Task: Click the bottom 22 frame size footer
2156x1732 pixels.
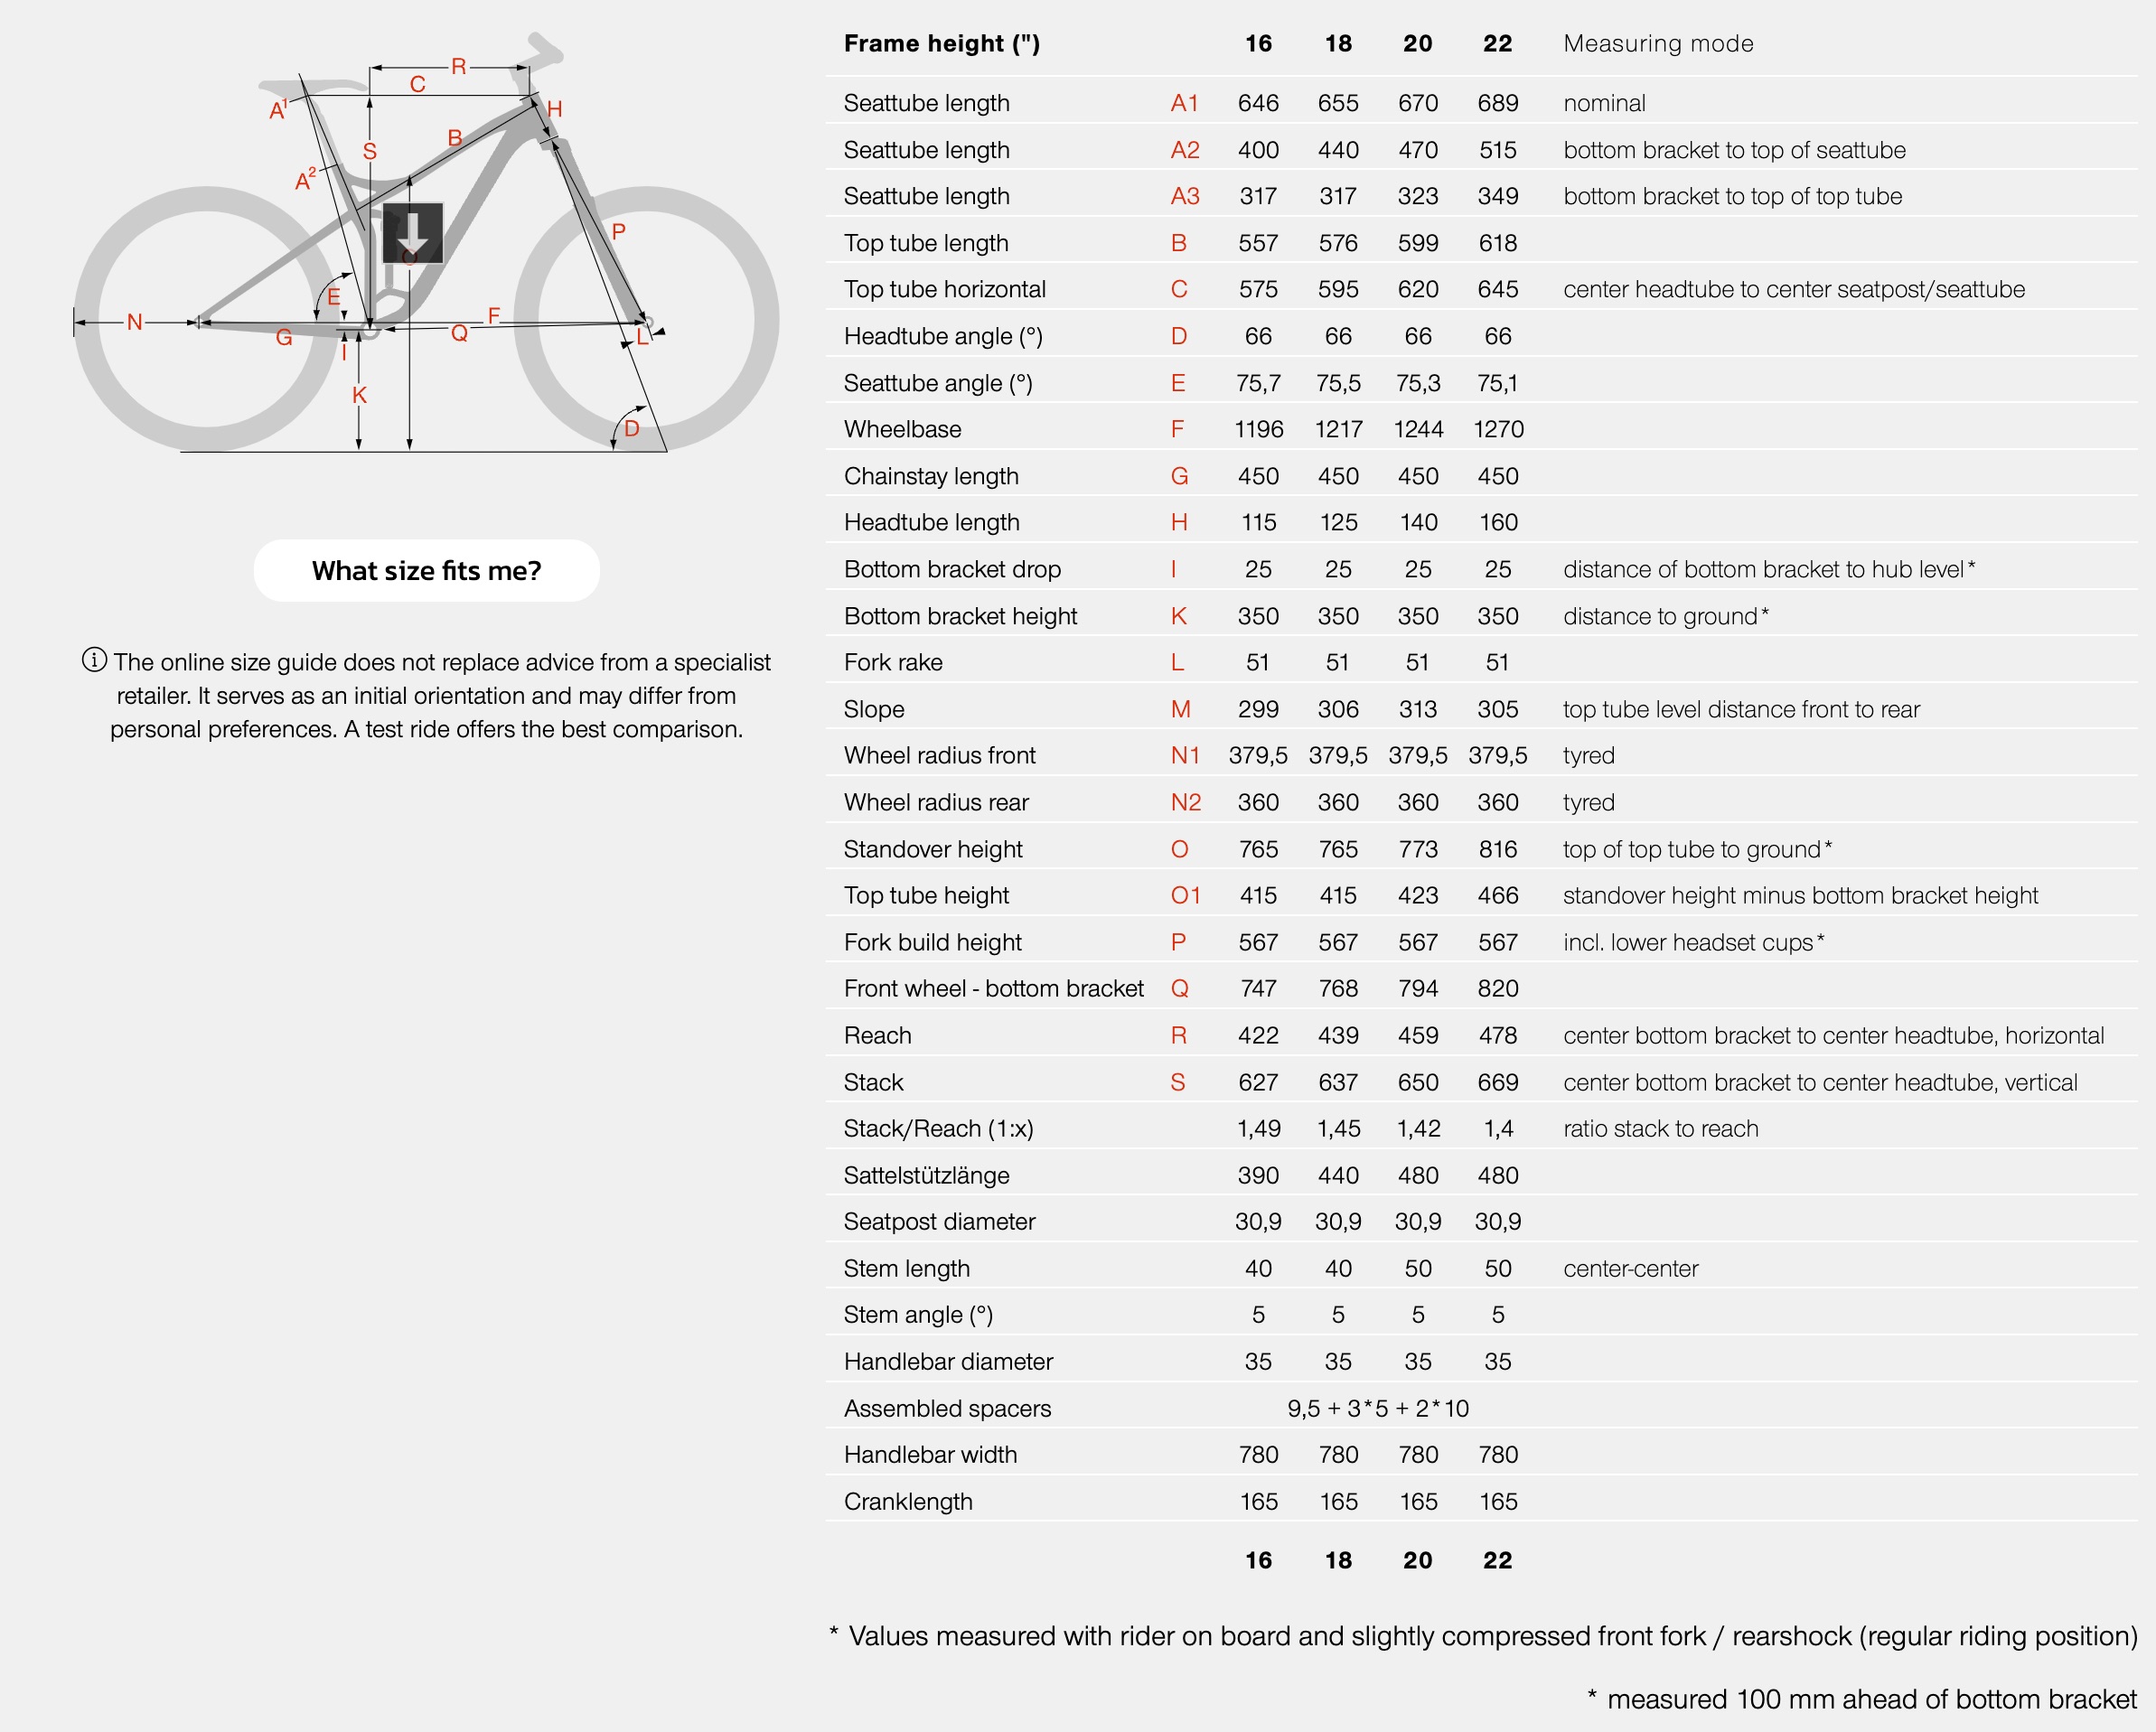Action: tap(1498, 1560)
